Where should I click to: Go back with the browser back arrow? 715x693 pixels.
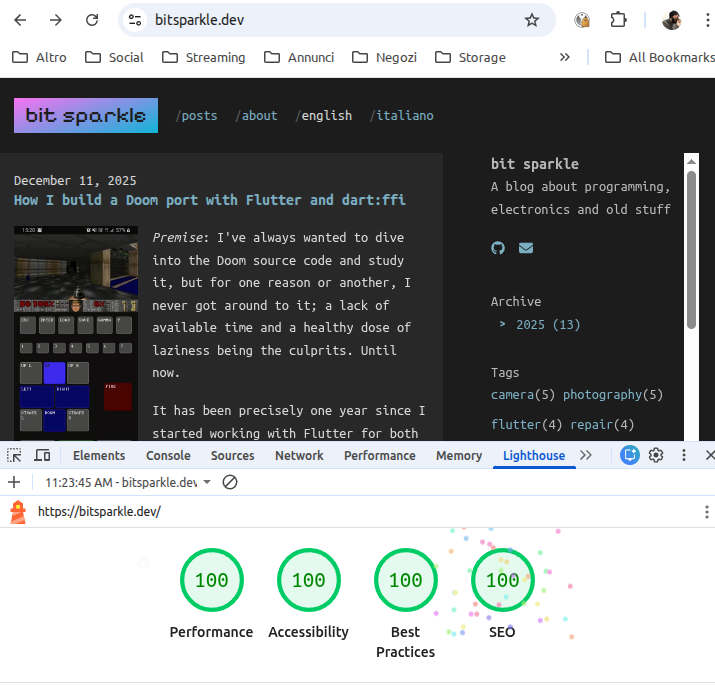[x=20, y=20]
